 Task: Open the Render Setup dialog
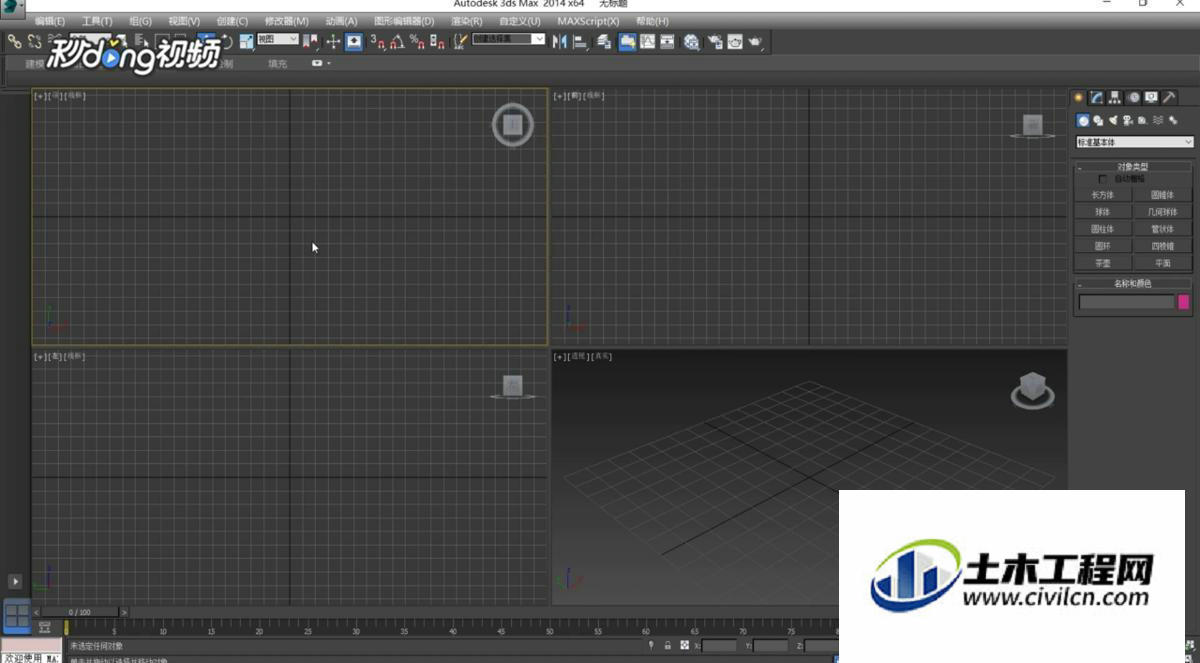(715, 41)
